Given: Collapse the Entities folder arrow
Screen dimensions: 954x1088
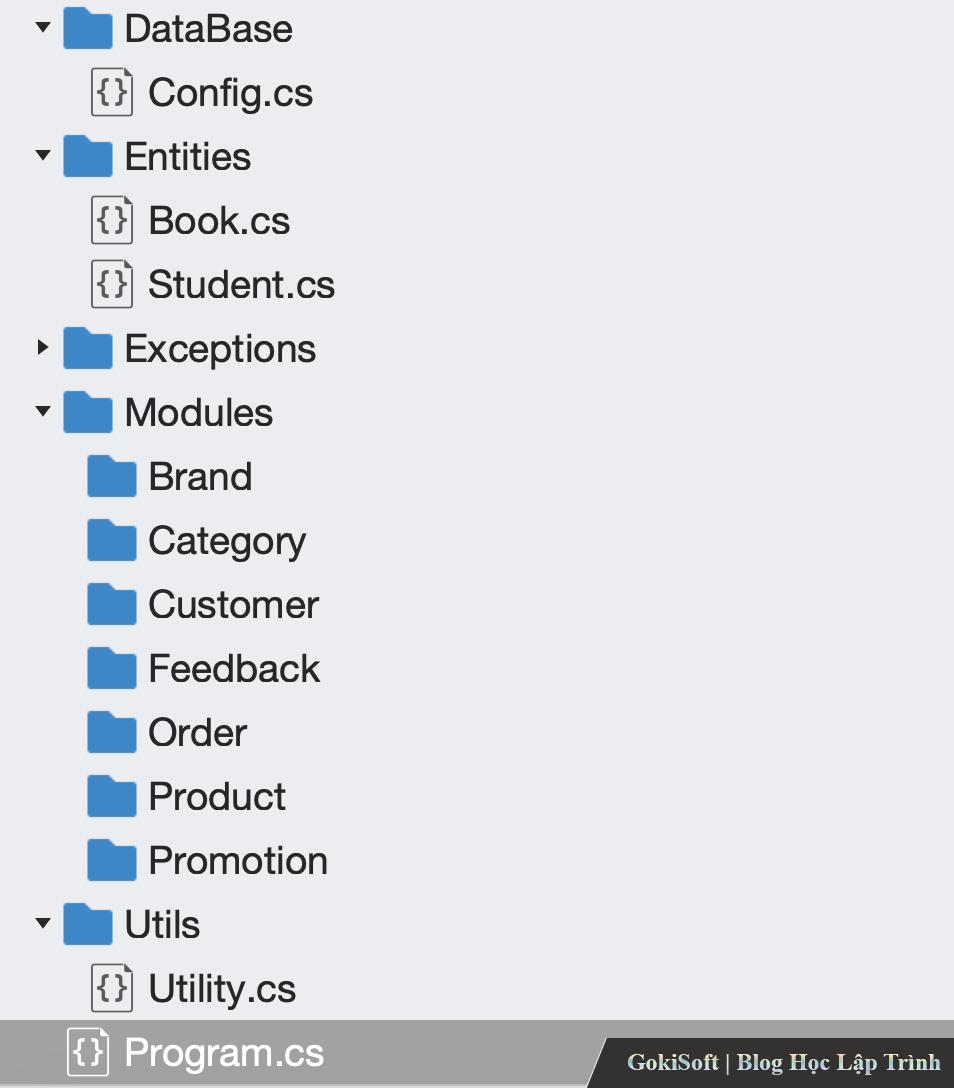Looking at the screenshot, I should 42,155.
